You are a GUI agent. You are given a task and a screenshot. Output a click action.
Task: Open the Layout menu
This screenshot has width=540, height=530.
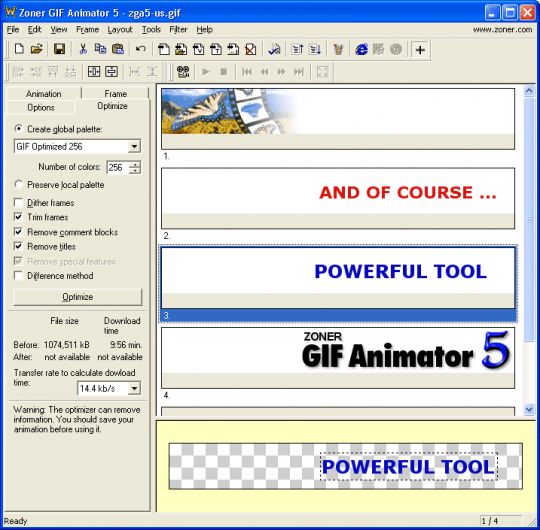[x=120, y=30]
